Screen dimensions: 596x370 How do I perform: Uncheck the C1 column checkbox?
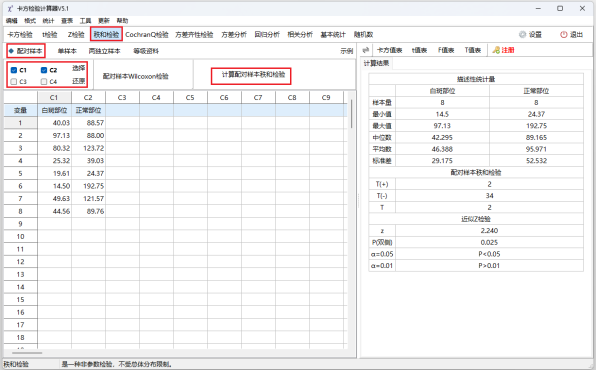[14, 70]
